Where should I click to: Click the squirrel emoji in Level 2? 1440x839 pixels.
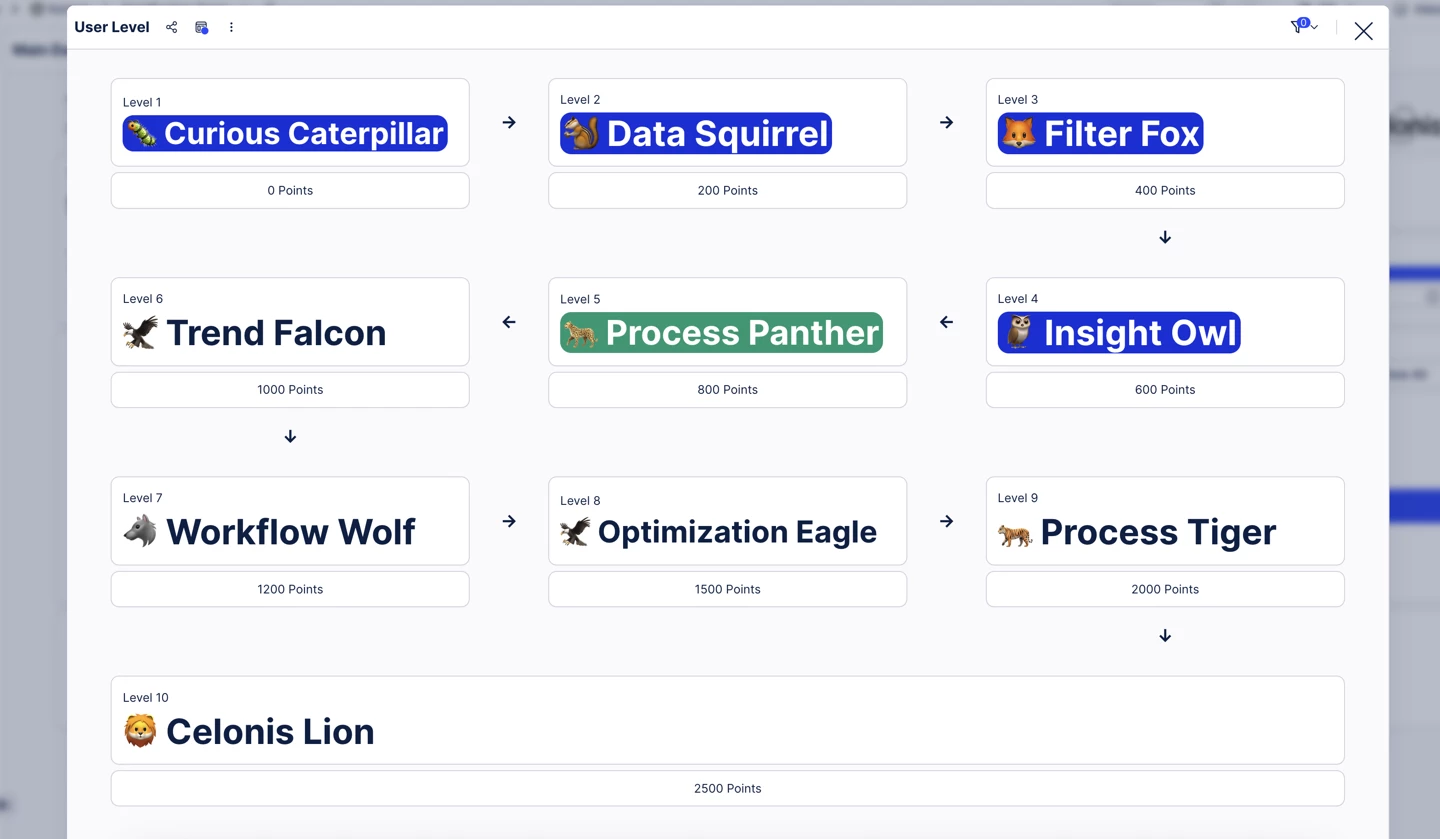tap(580, 134)
